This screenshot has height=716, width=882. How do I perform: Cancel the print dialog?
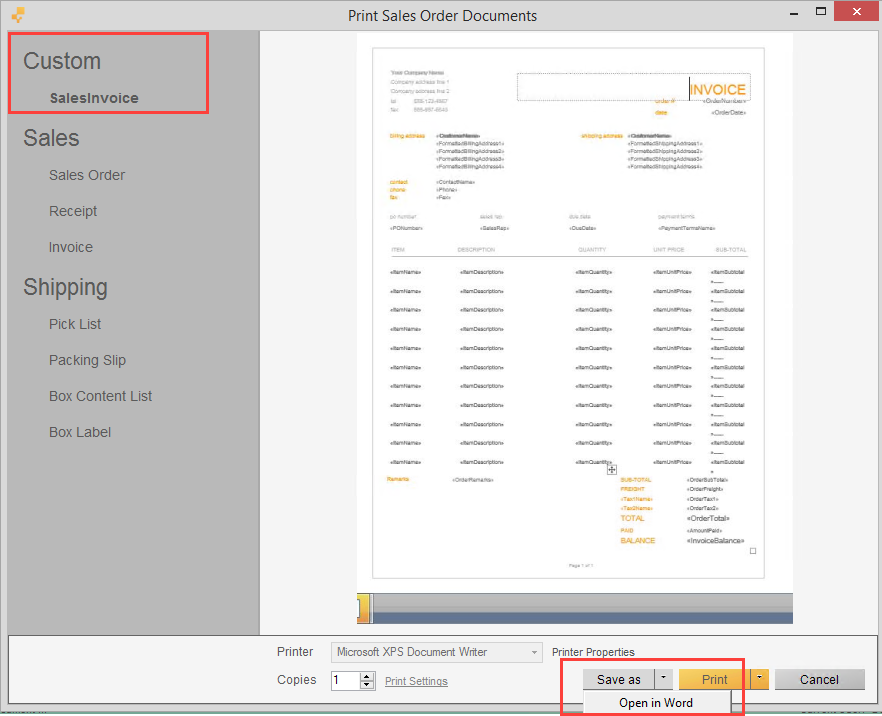tap(819, 679)
